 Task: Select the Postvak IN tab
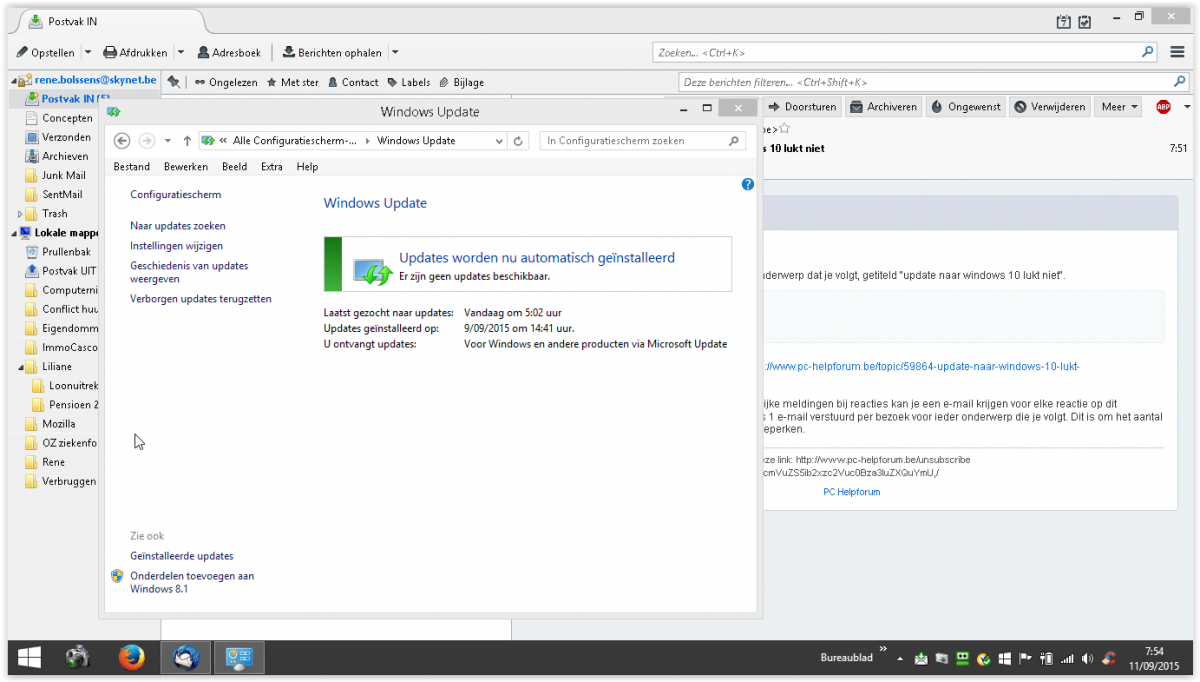point(112,21)
